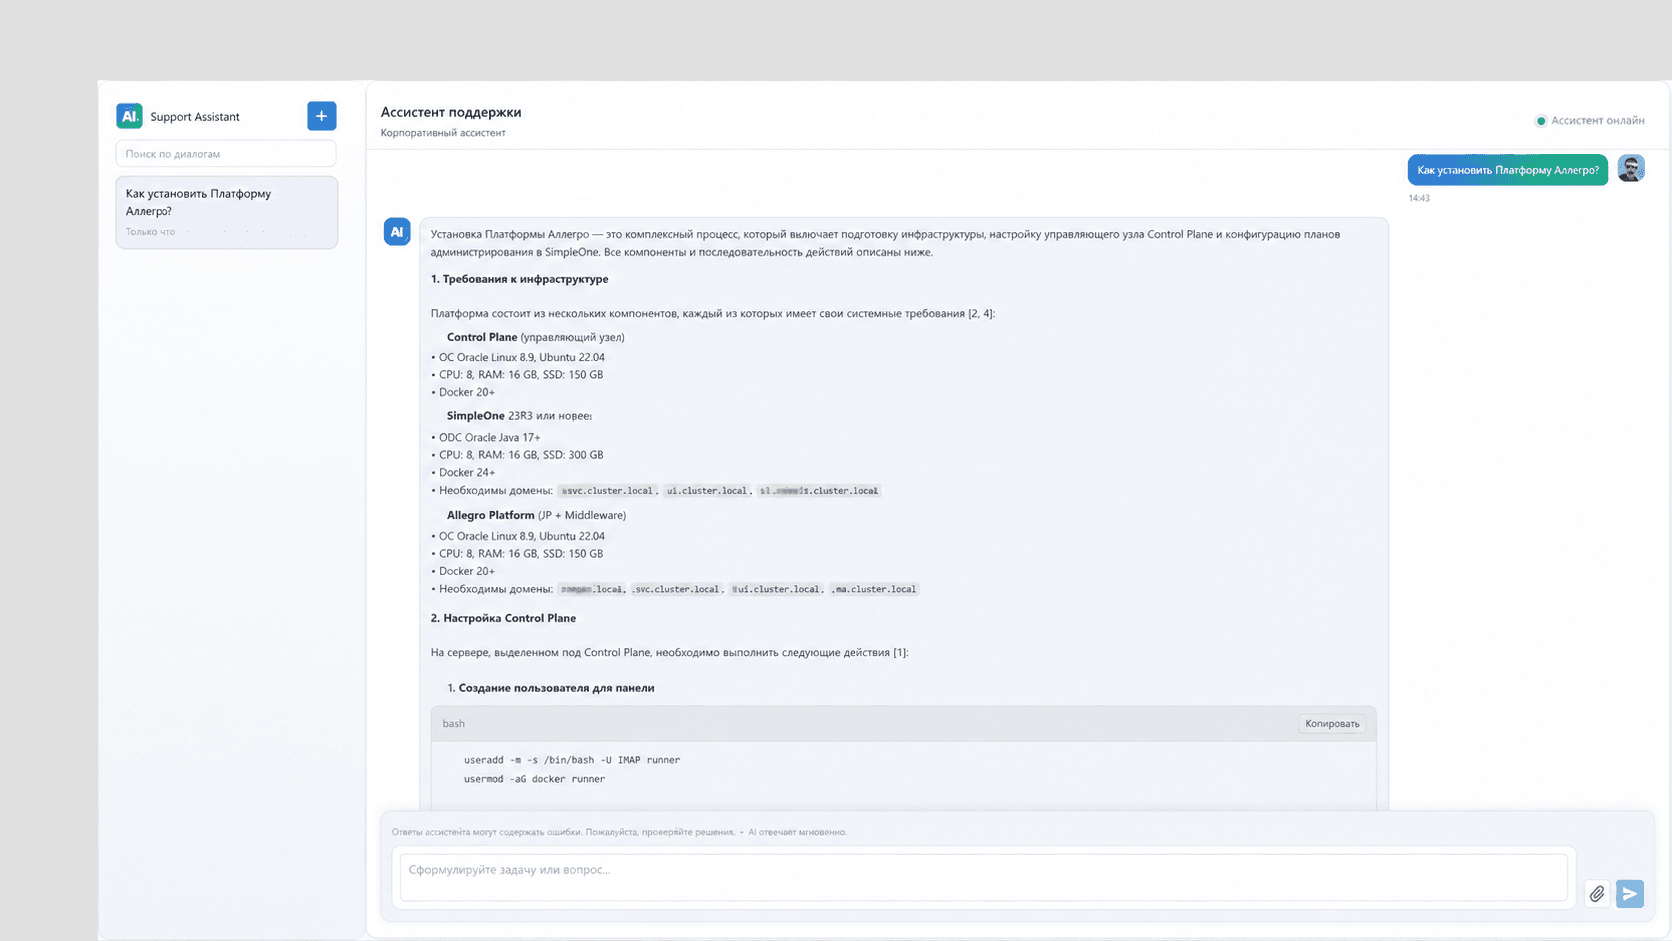This screenshot has height=941, width=1672.
Task: Click 'Control Plane (управляющий узел)' heading
Action: point(535,337)
